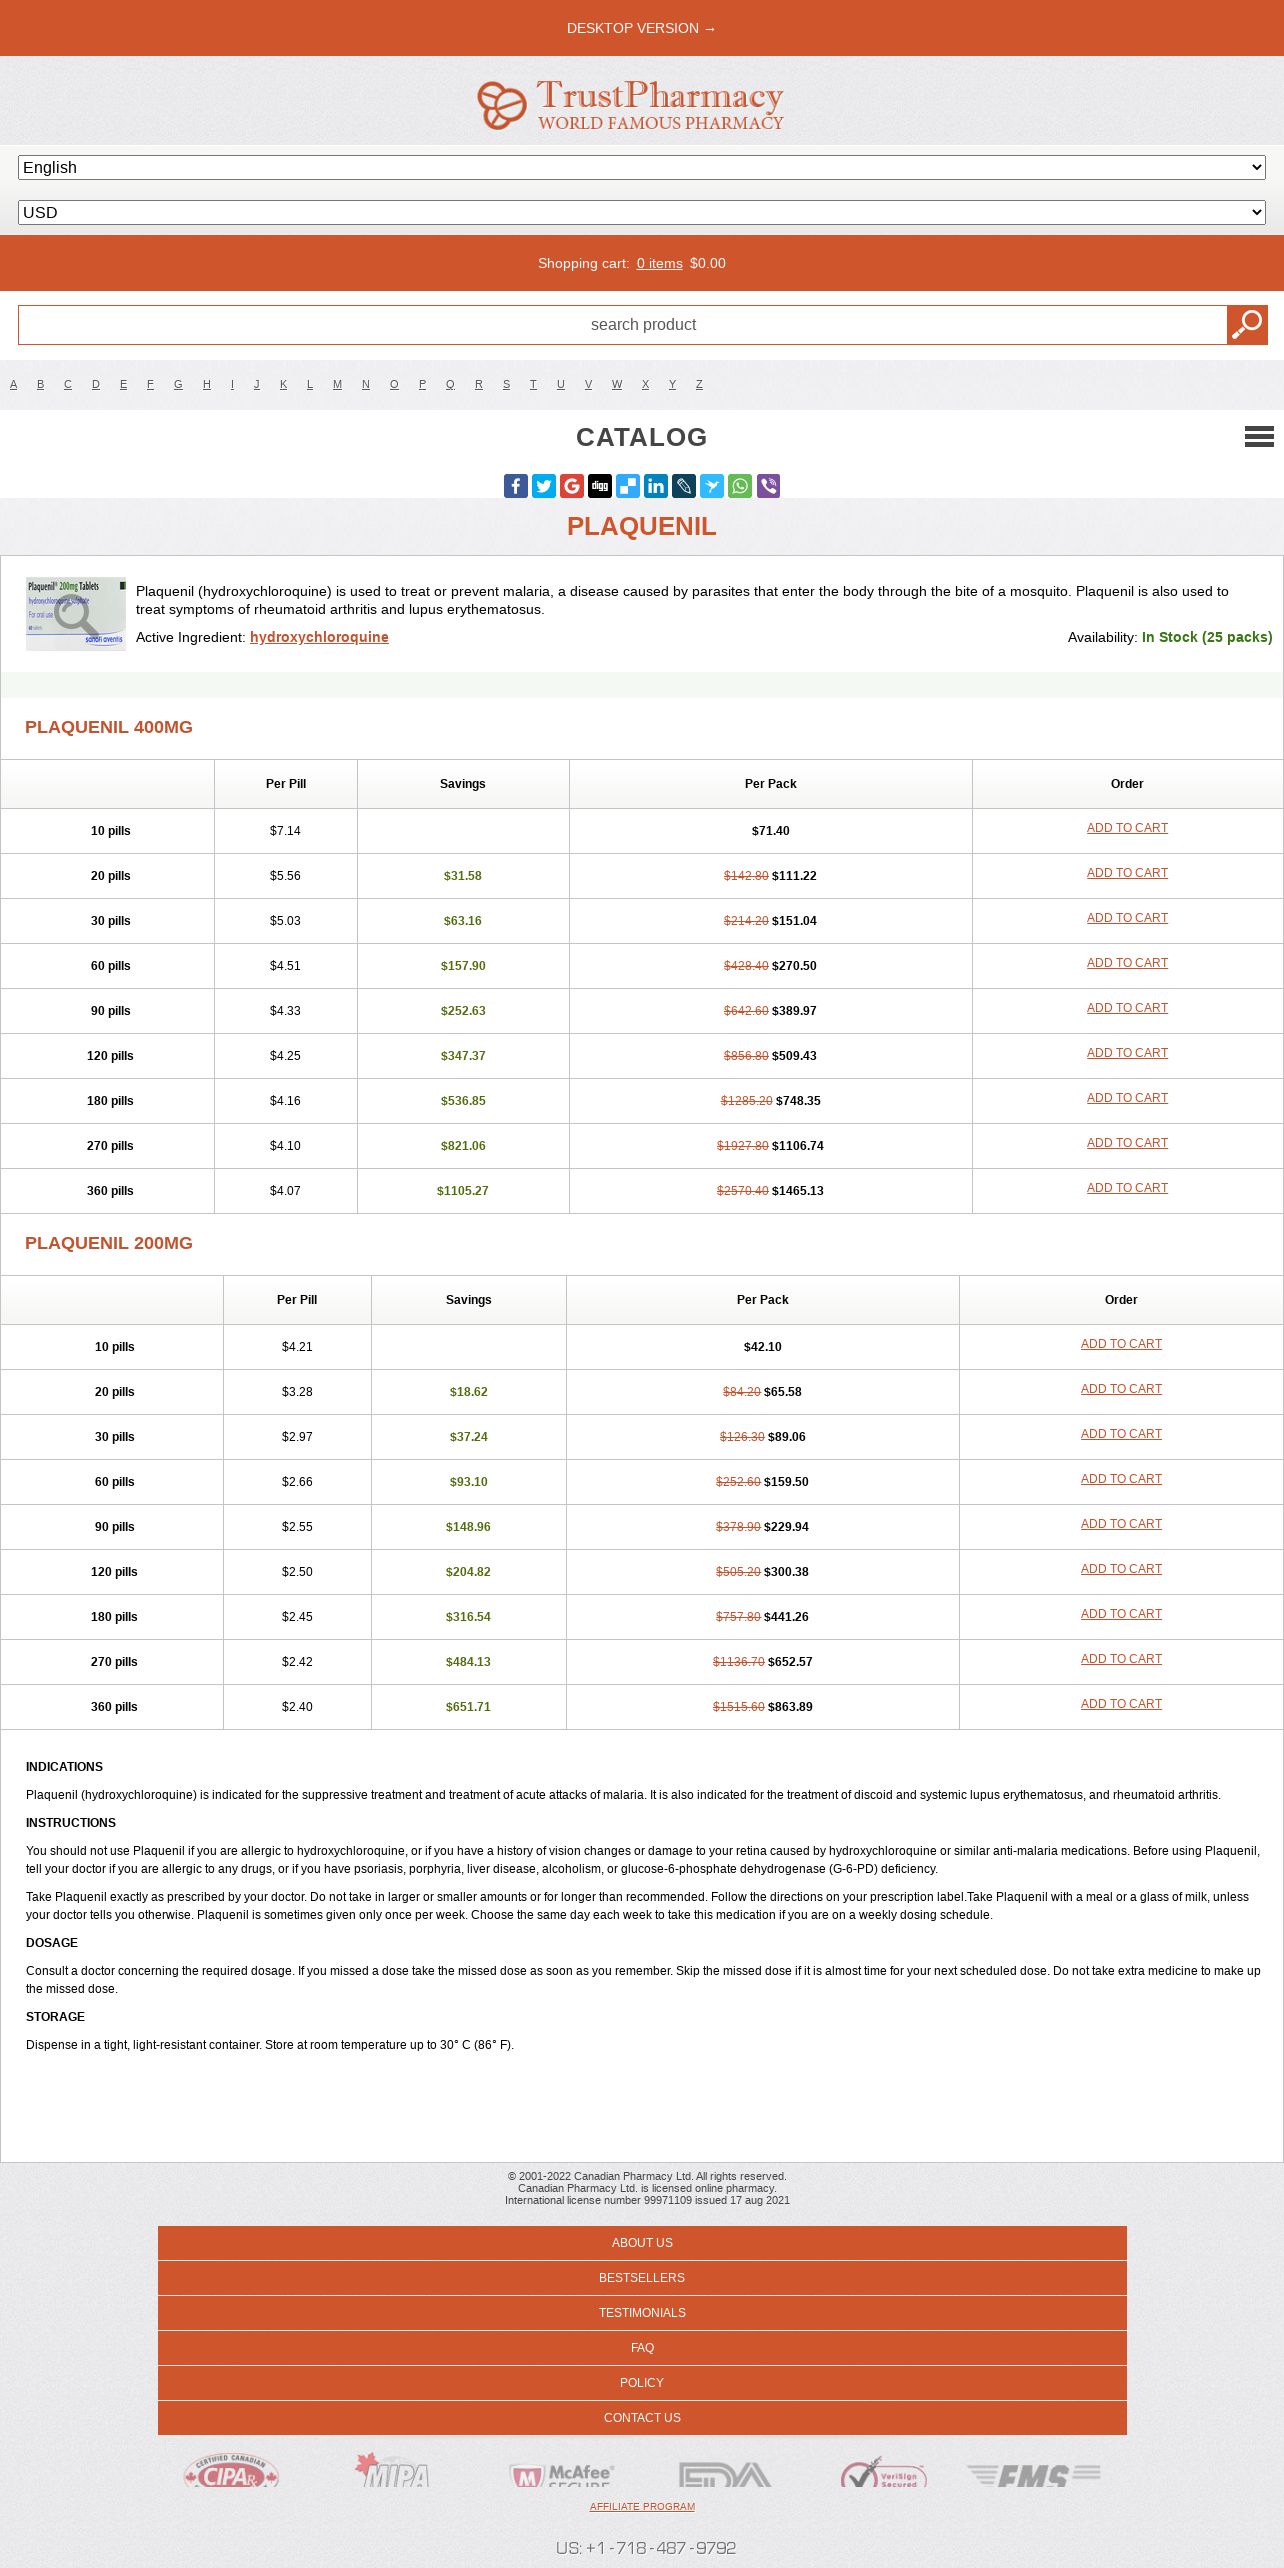
Task: Click the CIPA certification badge
Action: pos(231,2470)
